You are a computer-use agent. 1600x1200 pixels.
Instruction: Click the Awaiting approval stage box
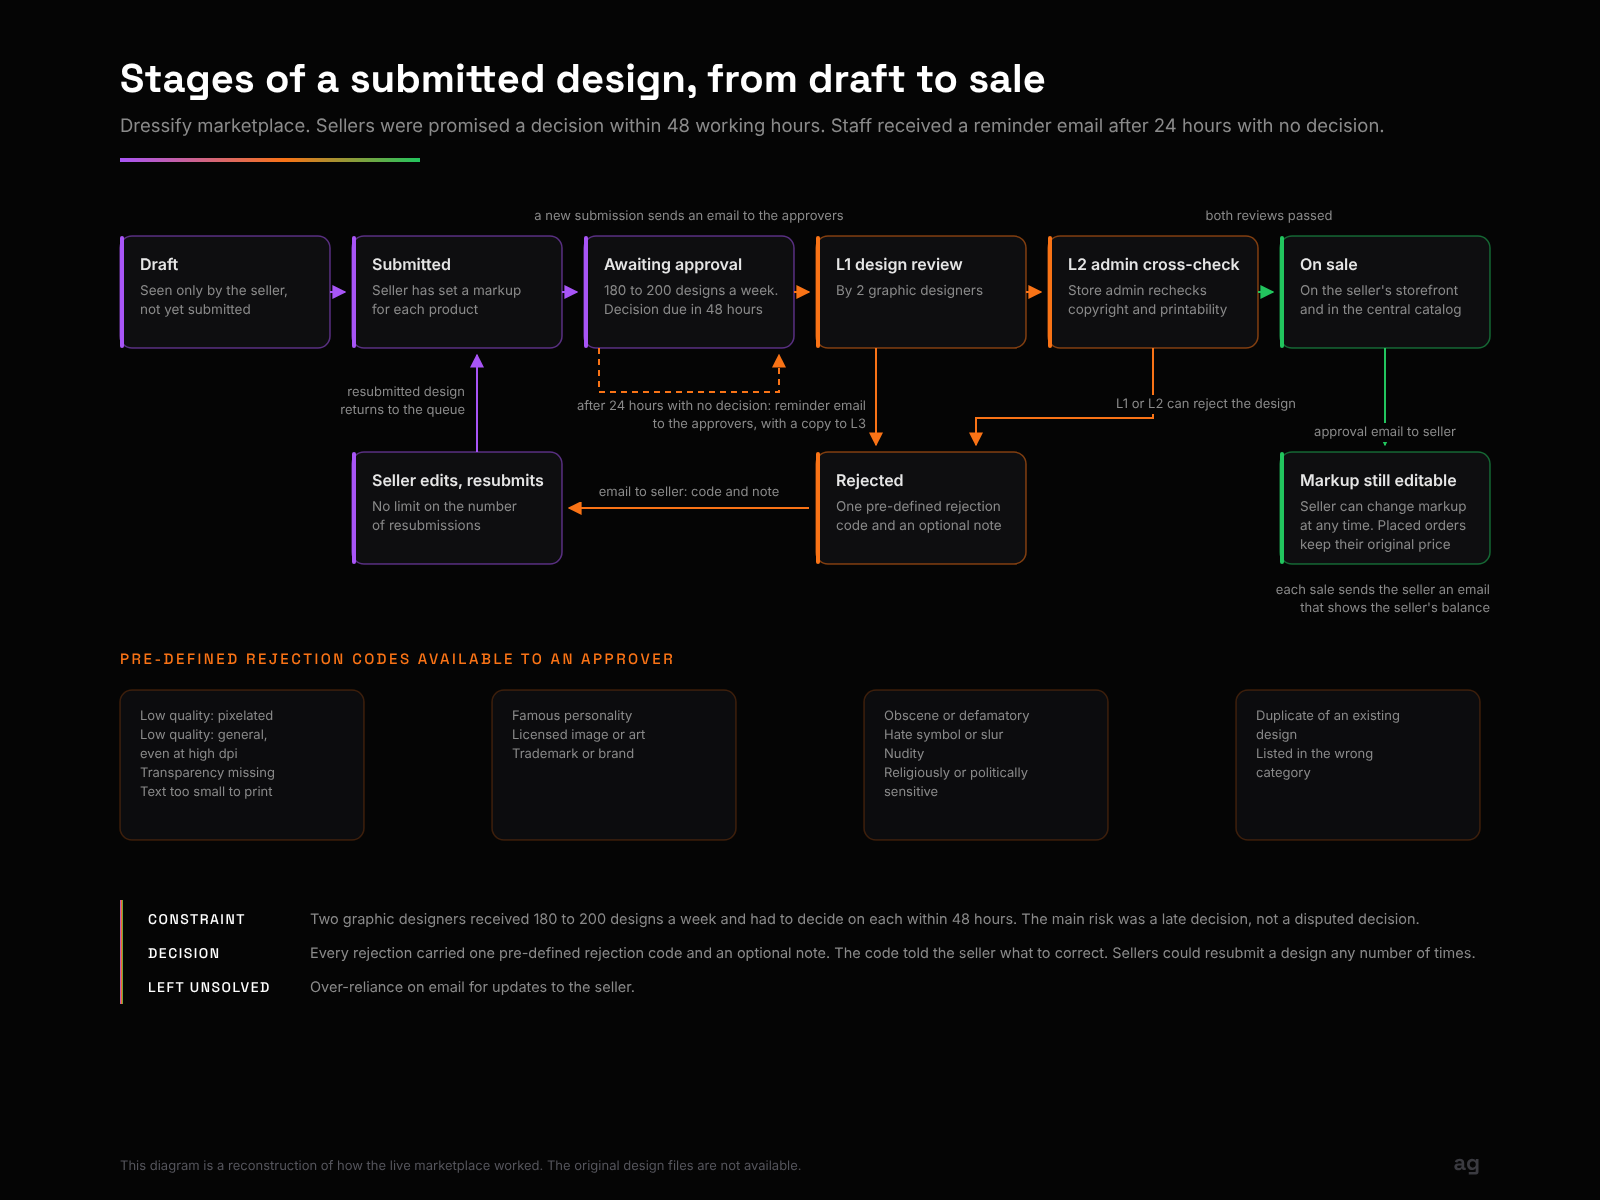pyautogui.click(x=689, y=292)
